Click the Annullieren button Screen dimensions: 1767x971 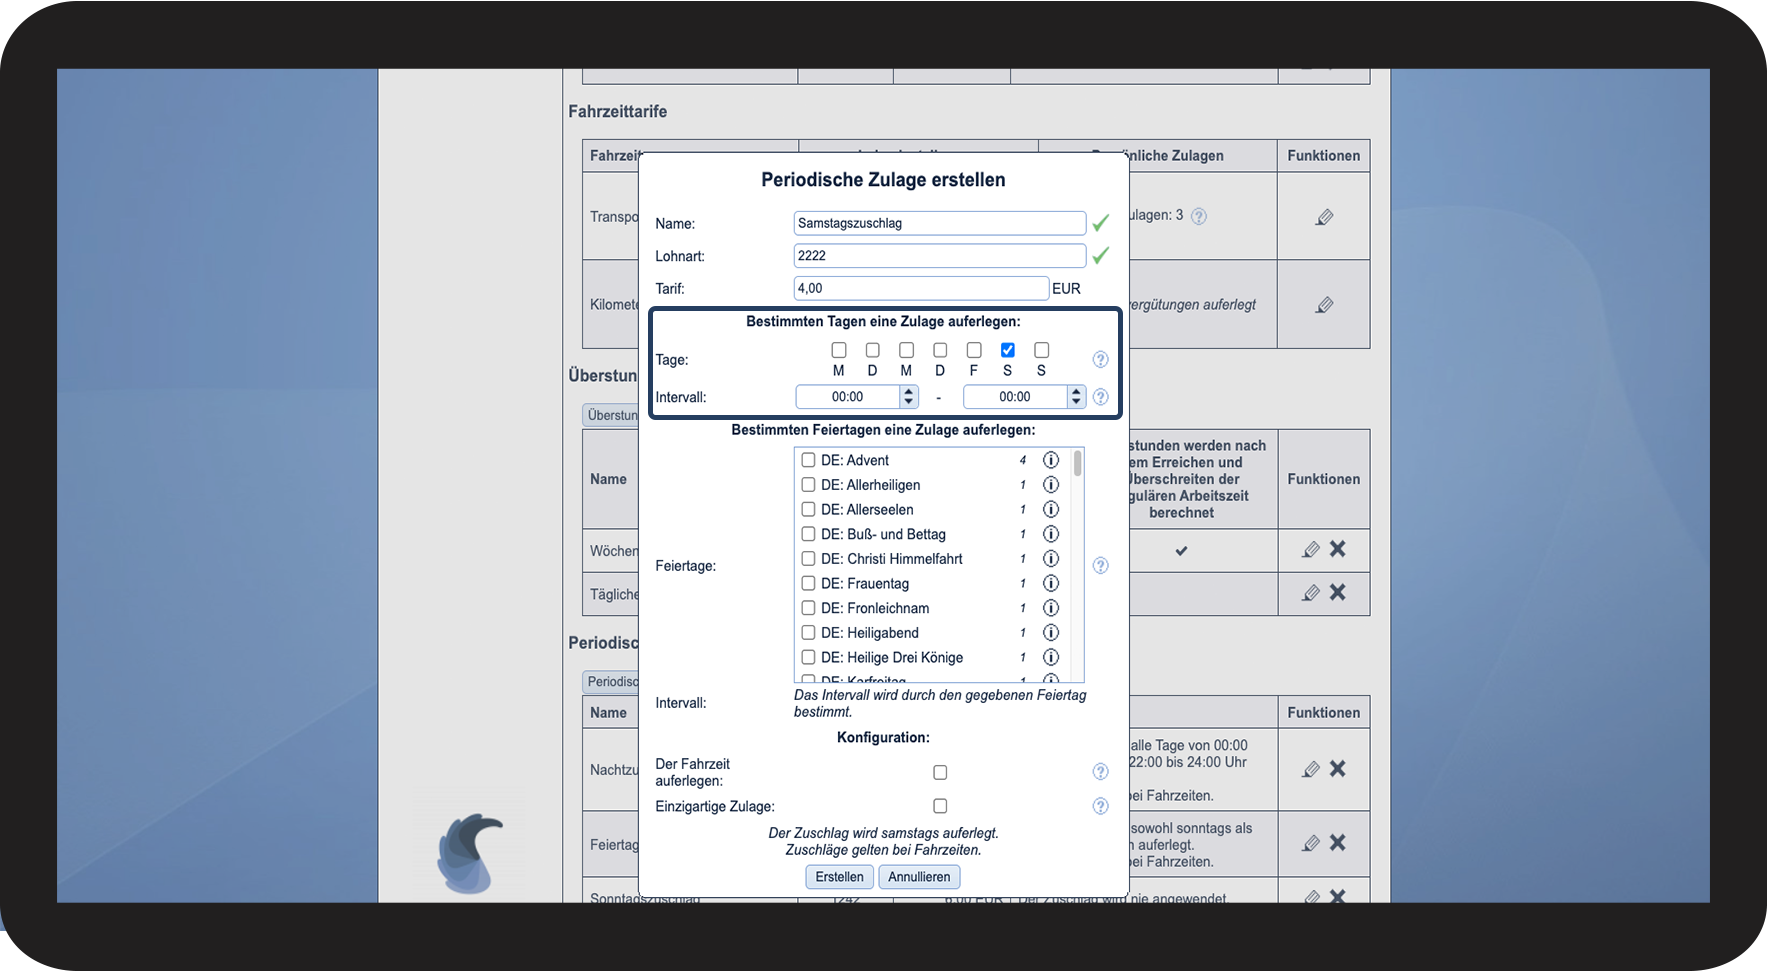[x=919, y=877]
